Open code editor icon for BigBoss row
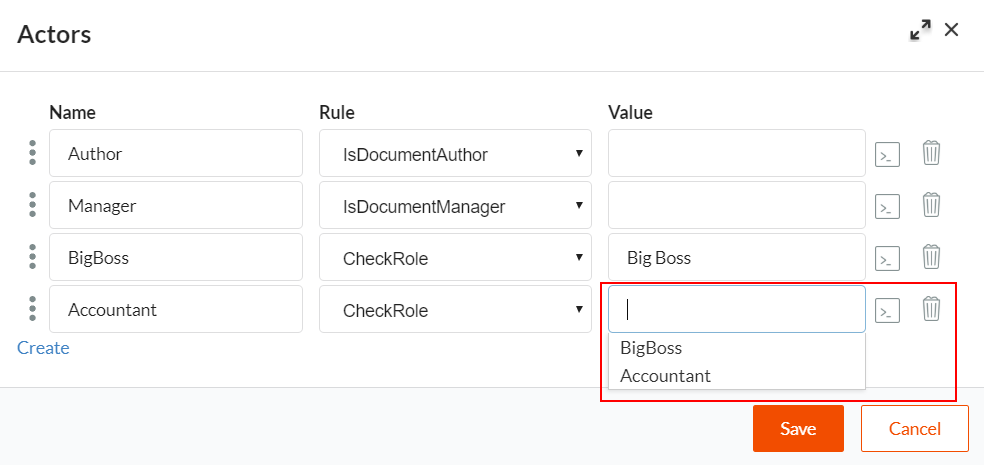This screenshot has width=984, height=465. click(887, 258)
